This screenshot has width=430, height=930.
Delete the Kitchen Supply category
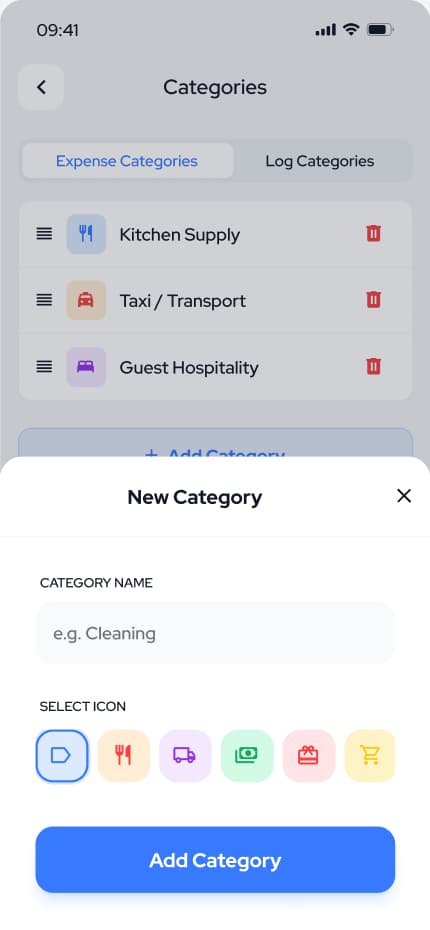(373, 234)
